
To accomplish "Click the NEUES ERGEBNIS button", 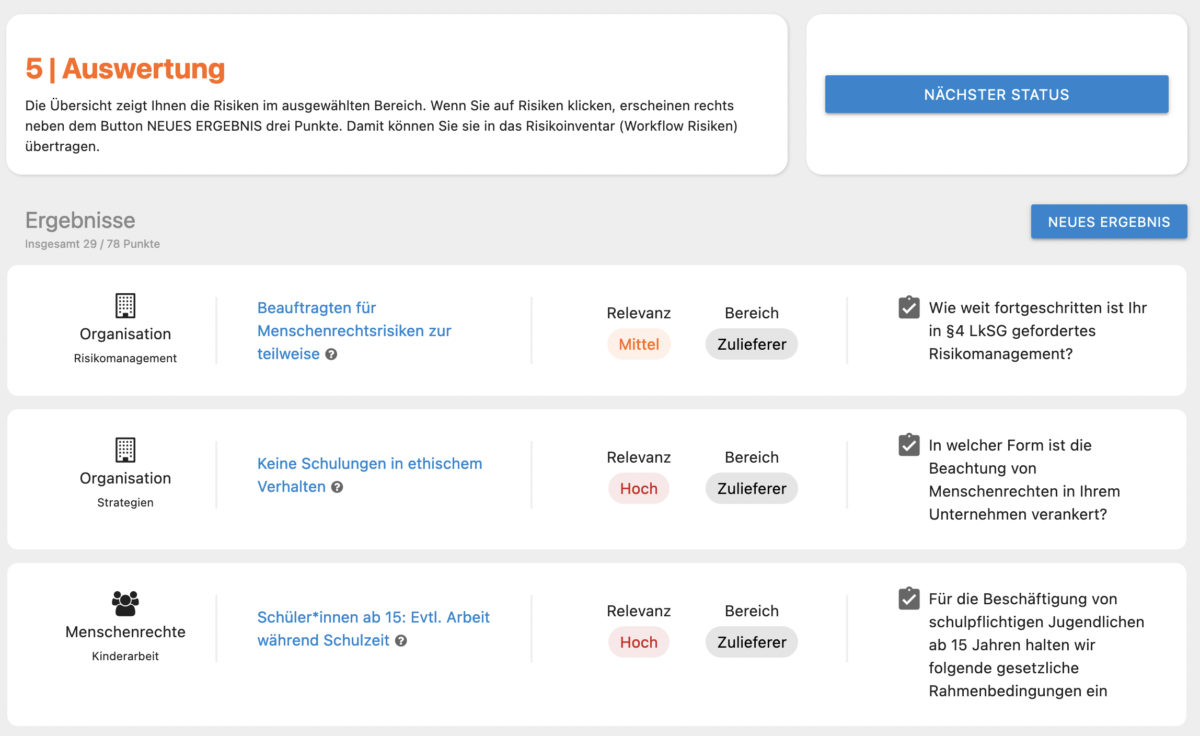I will click(x=1108, y=221).
